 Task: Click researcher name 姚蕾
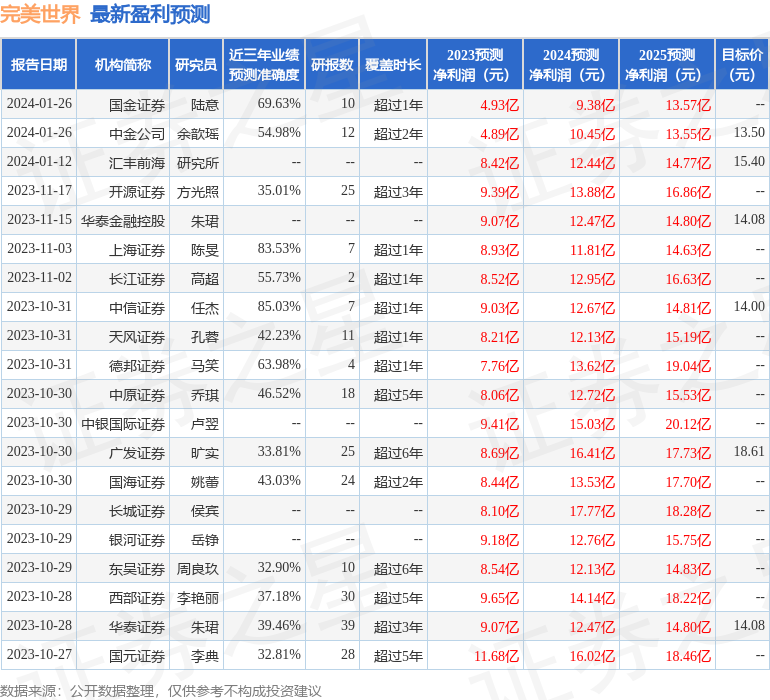tap(205, 482)
